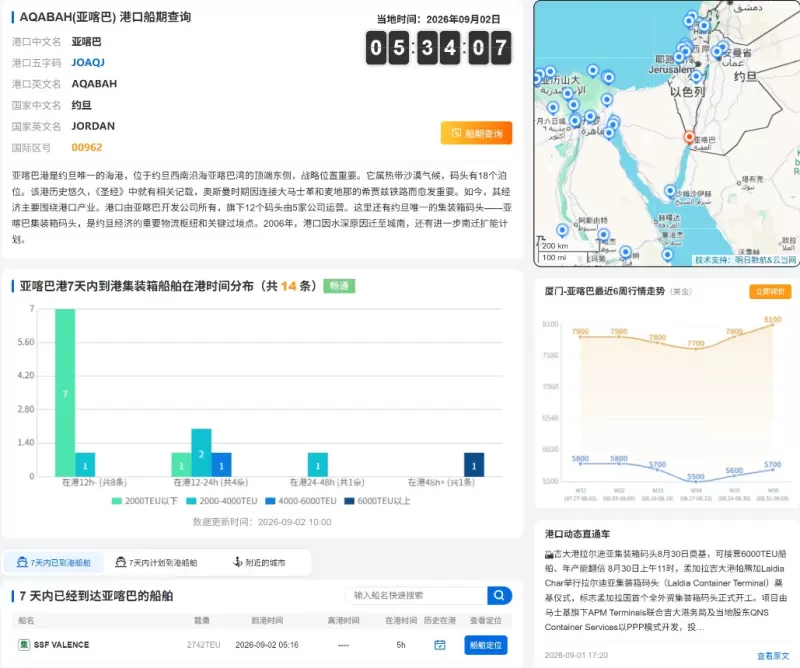The height and width of the screenshot is (668, 800).
Task: Click the ship name SSF VALENCE
Action: [x=61, y=645]
